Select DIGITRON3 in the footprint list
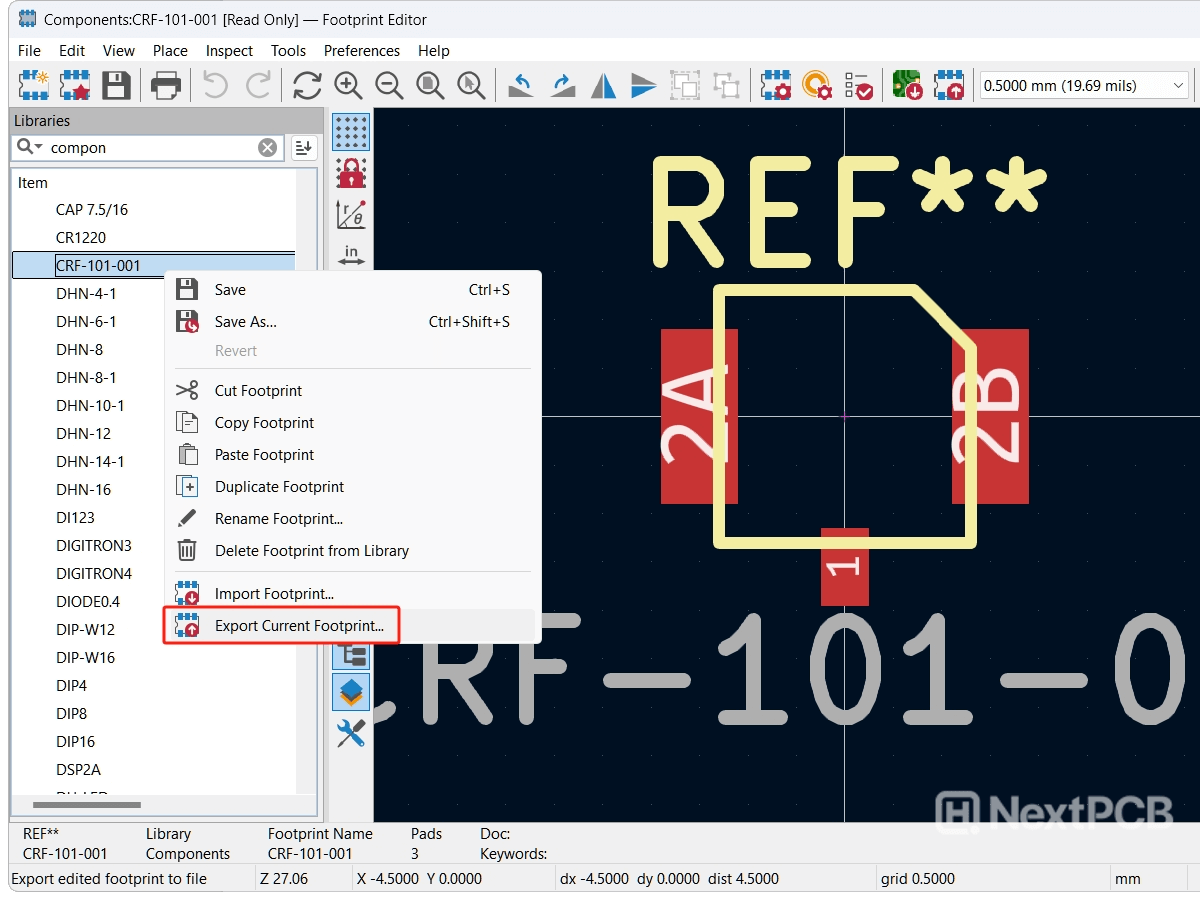This screenshot has height=900, width=1200. 94,546
